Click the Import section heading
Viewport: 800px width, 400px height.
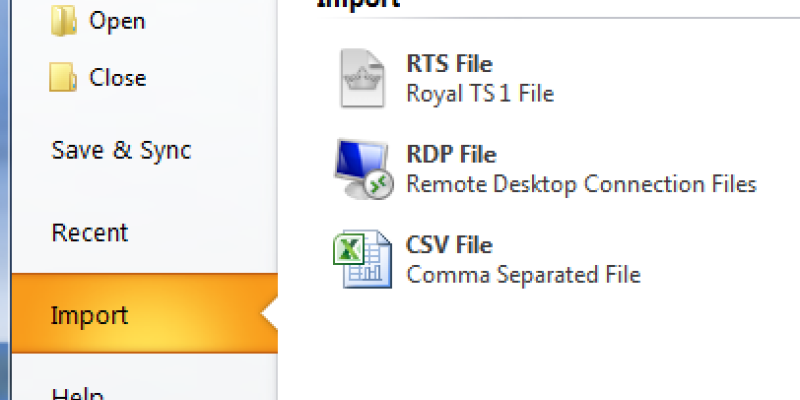pos(358,3)
